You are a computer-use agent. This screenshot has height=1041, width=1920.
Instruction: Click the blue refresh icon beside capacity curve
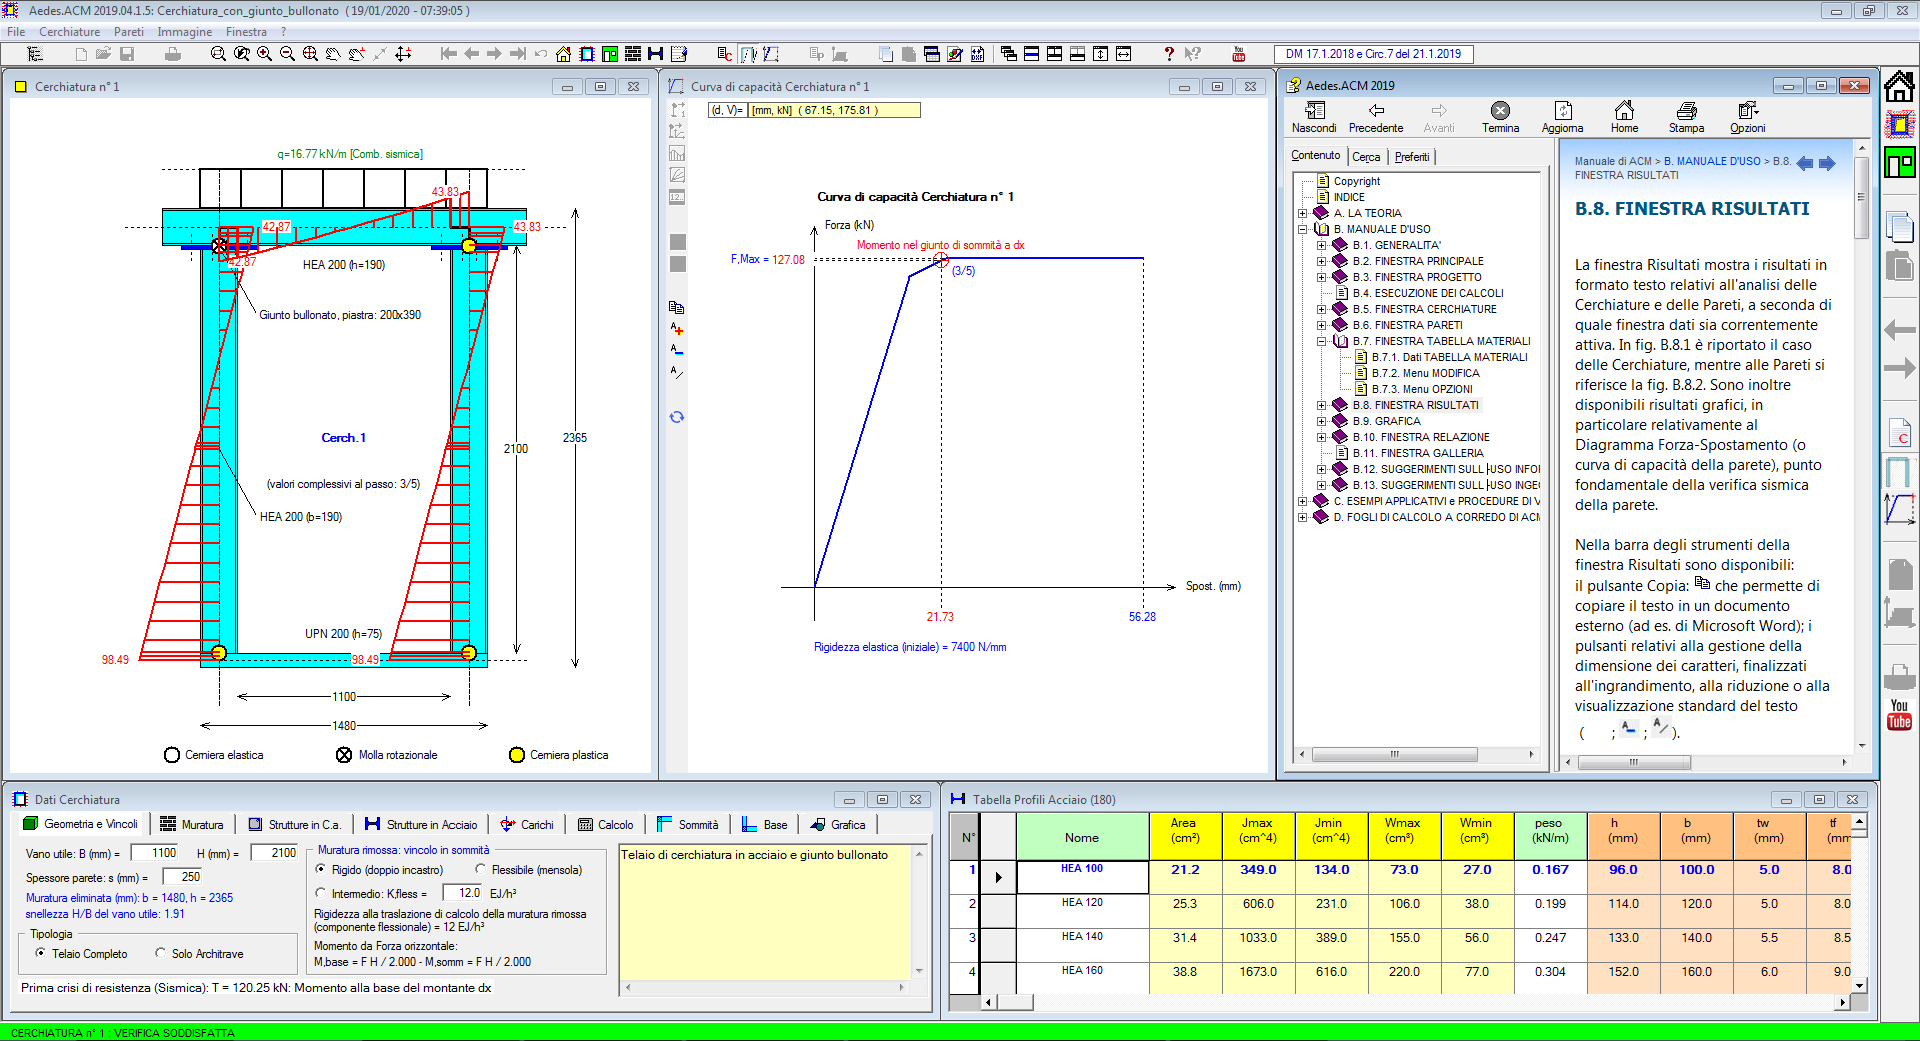point(677,417)
